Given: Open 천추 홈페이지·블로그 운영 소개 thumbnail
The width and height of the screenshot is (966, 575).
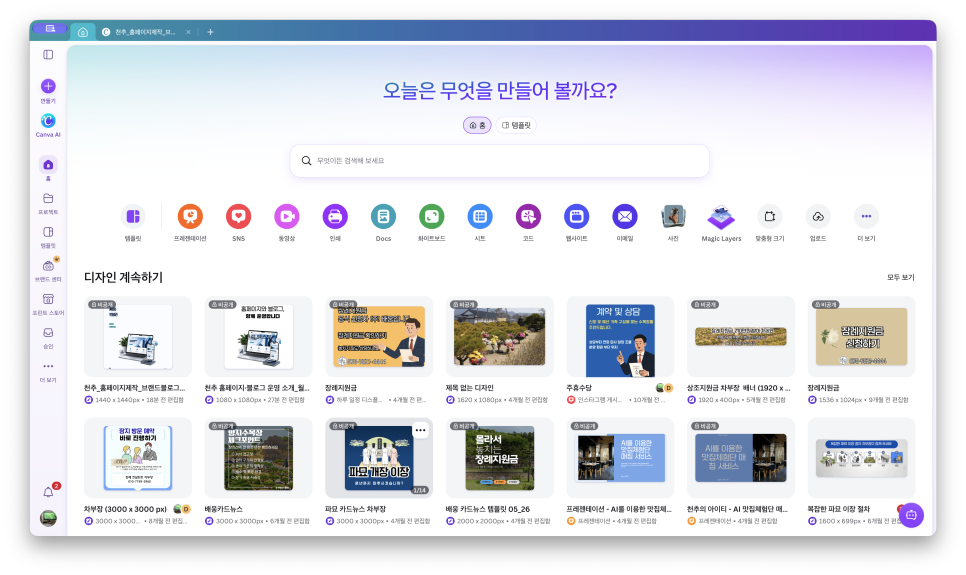Looking at the screenshot, I should tap(258, 336).
